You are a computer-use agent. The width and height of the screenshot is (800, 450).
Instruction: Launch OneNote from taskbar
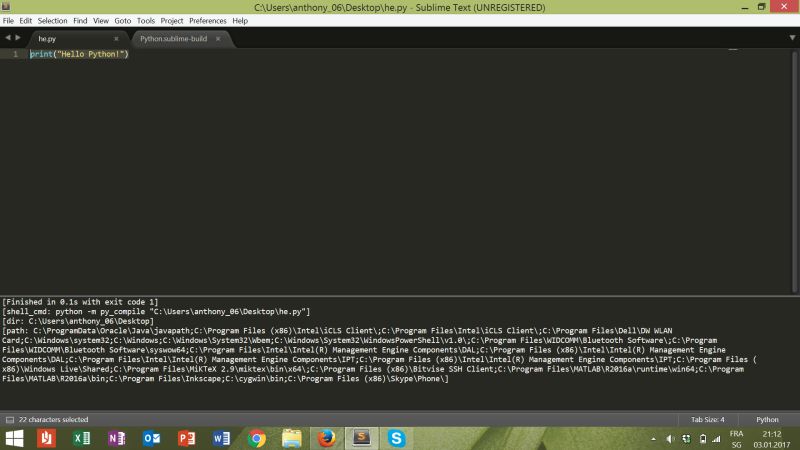pyautogui.click(x=116, y=438)
